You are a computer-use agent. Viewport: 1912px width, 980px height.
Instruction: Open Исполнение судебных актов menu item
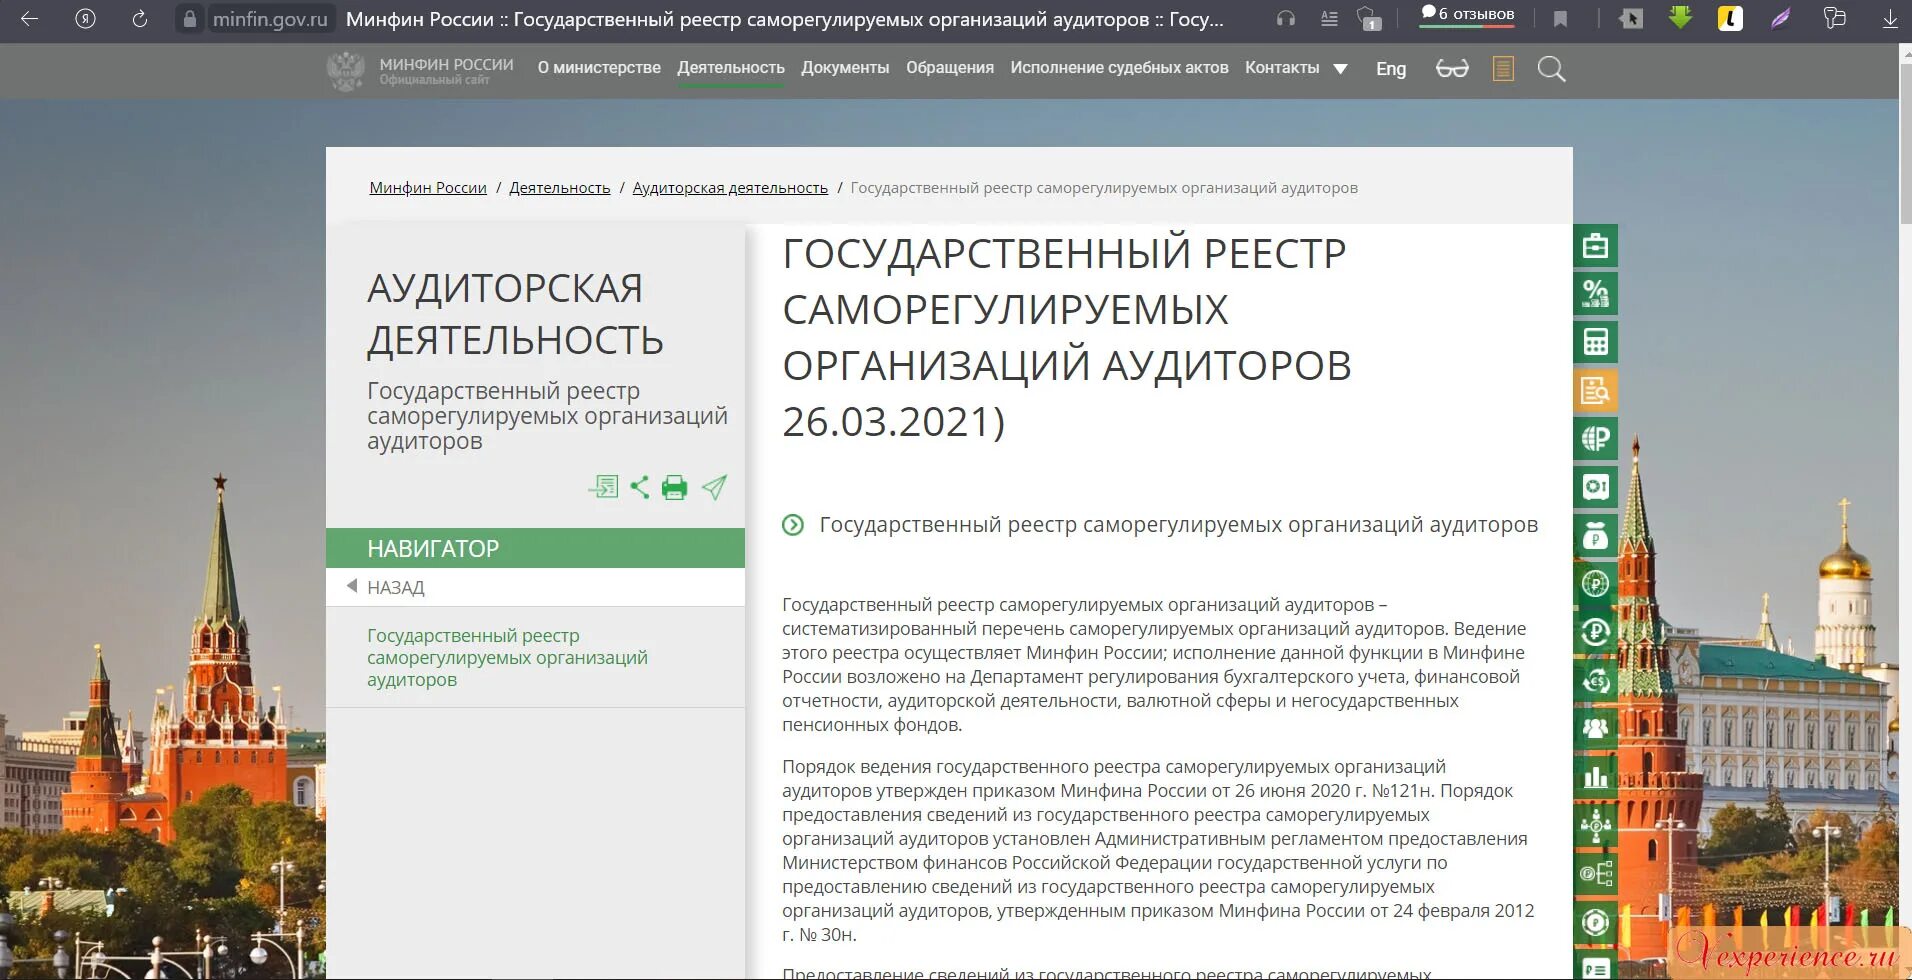point(1119,68)
